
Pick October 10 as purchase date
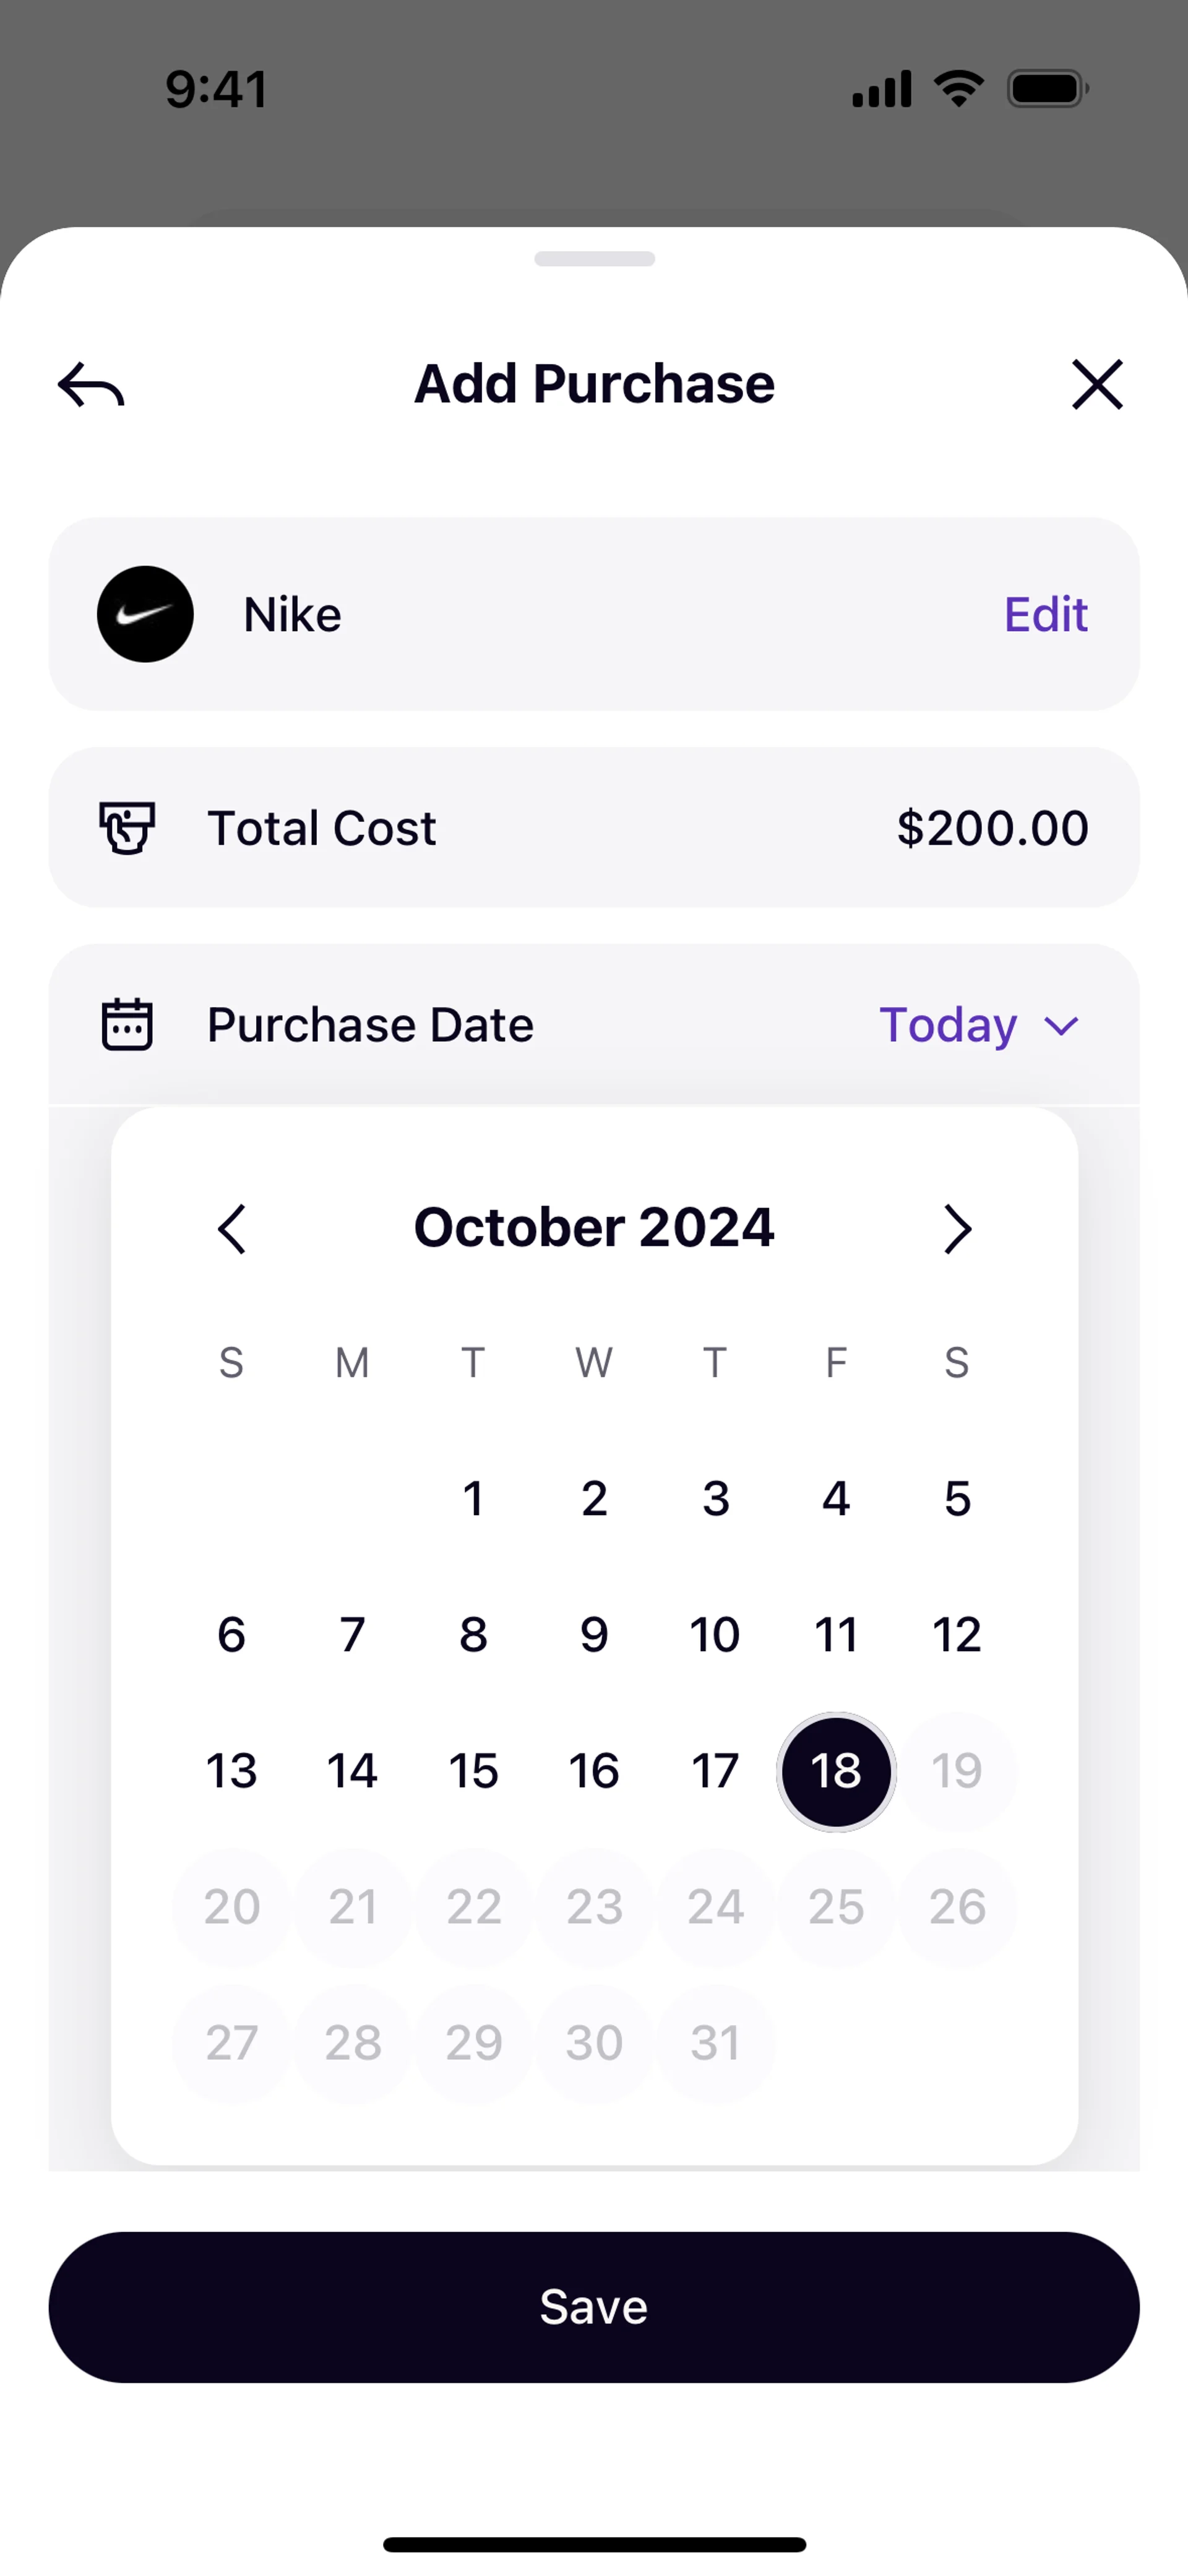click(715, 1635)
